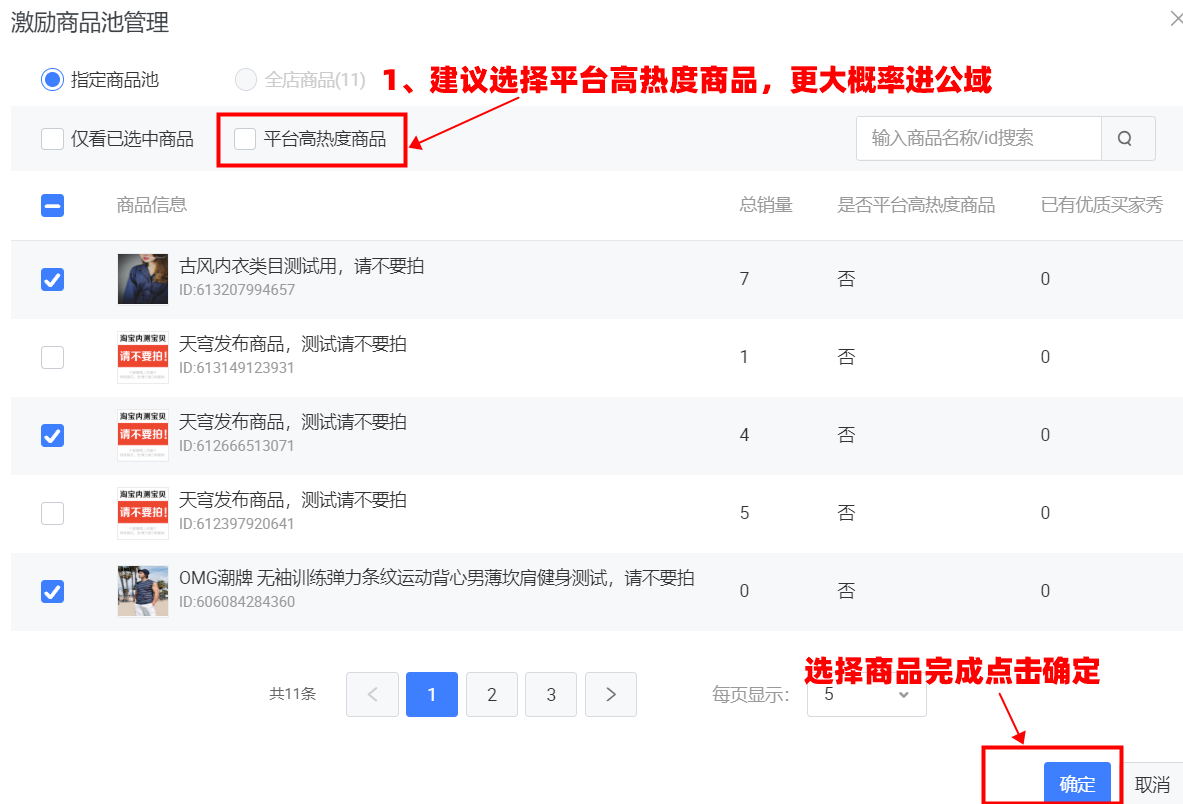Uncheck product ID:612666513071 checkbox

(x=52, y=435)
